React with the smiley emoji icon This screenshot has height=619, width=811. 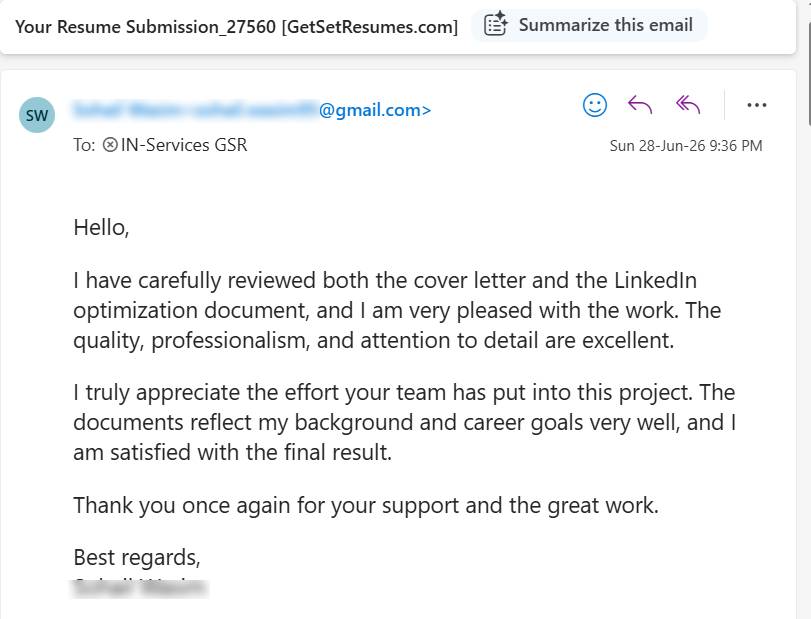tap(595, 105)
